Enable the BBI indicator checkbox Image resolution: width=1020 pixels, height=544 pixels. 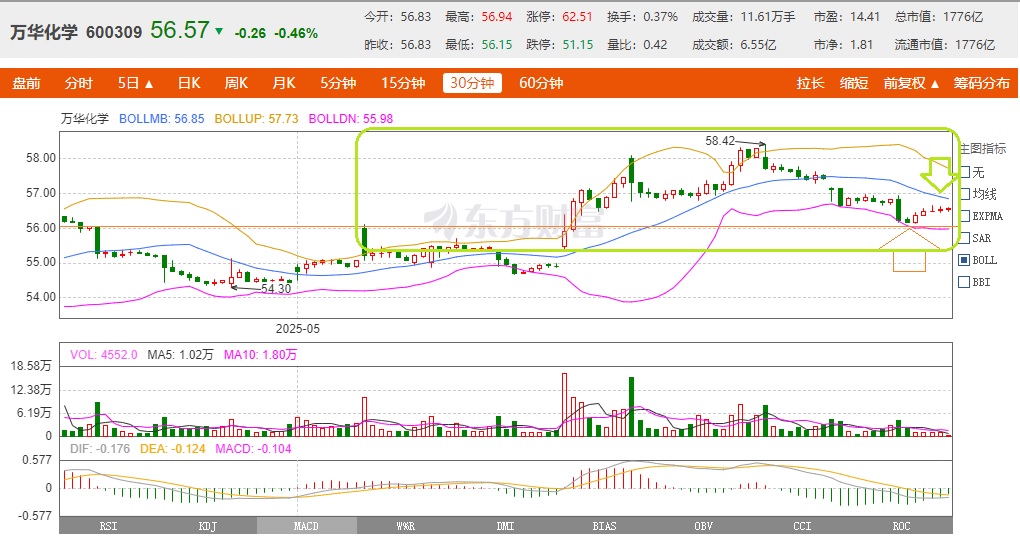coord(965,282)
